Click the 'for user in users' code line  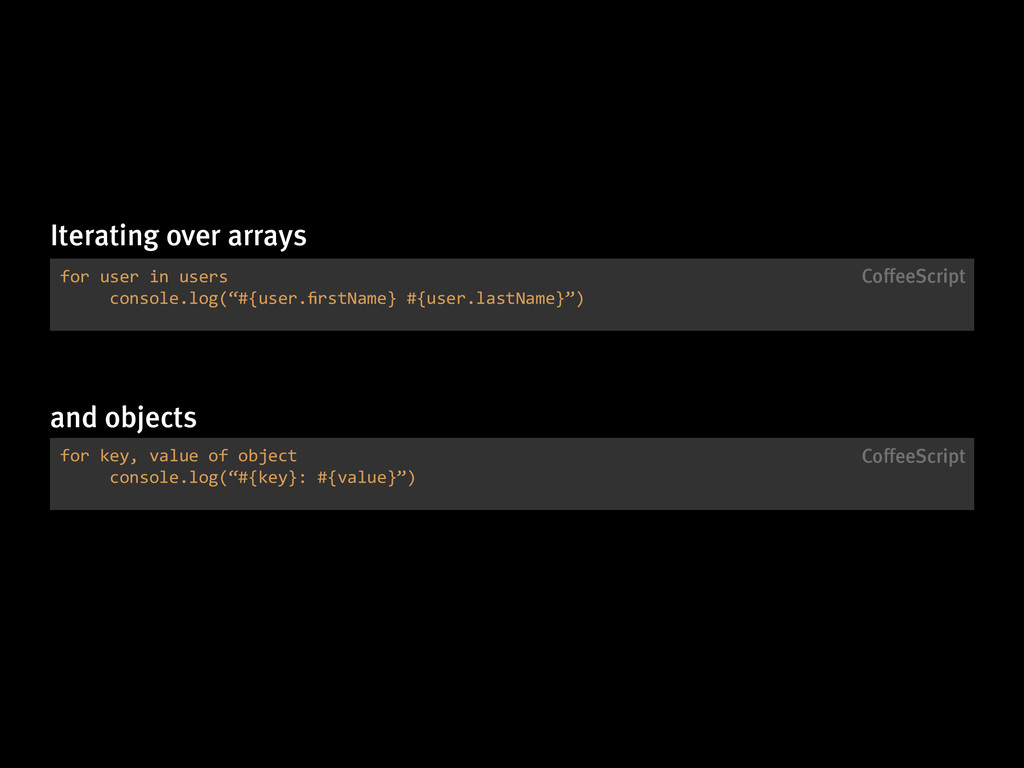click(x=144, y=277)
